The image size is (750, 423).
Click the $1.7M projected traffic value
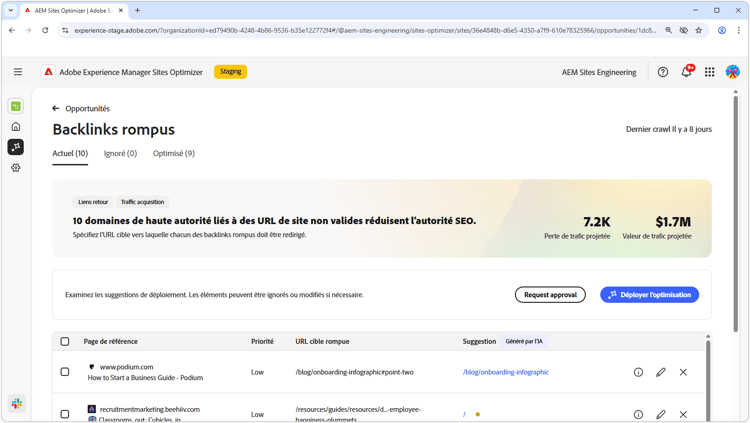[x=673, y=222]
